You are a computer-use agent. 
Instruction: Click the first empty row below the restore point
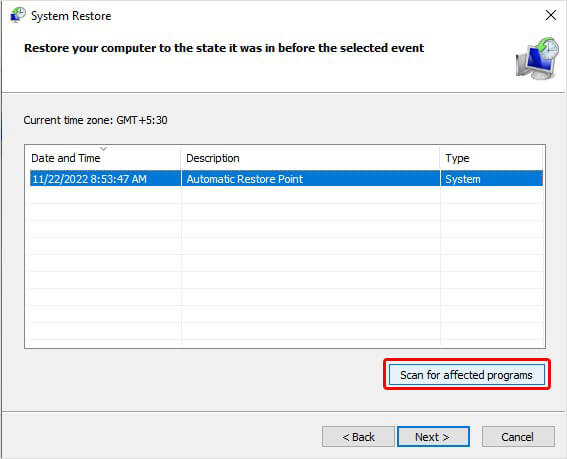[x=286, y=195]
